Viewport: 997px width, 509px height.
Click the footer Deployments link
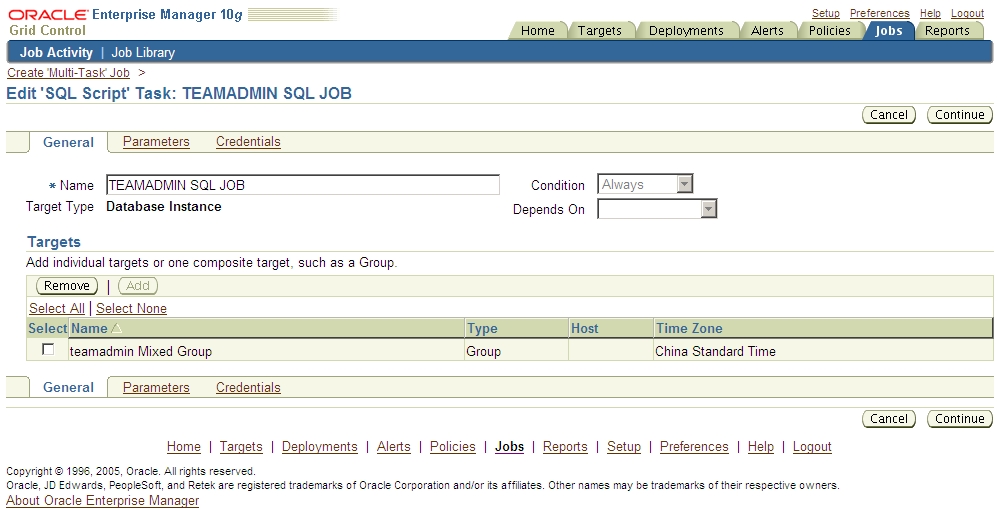tap(319, 447)
